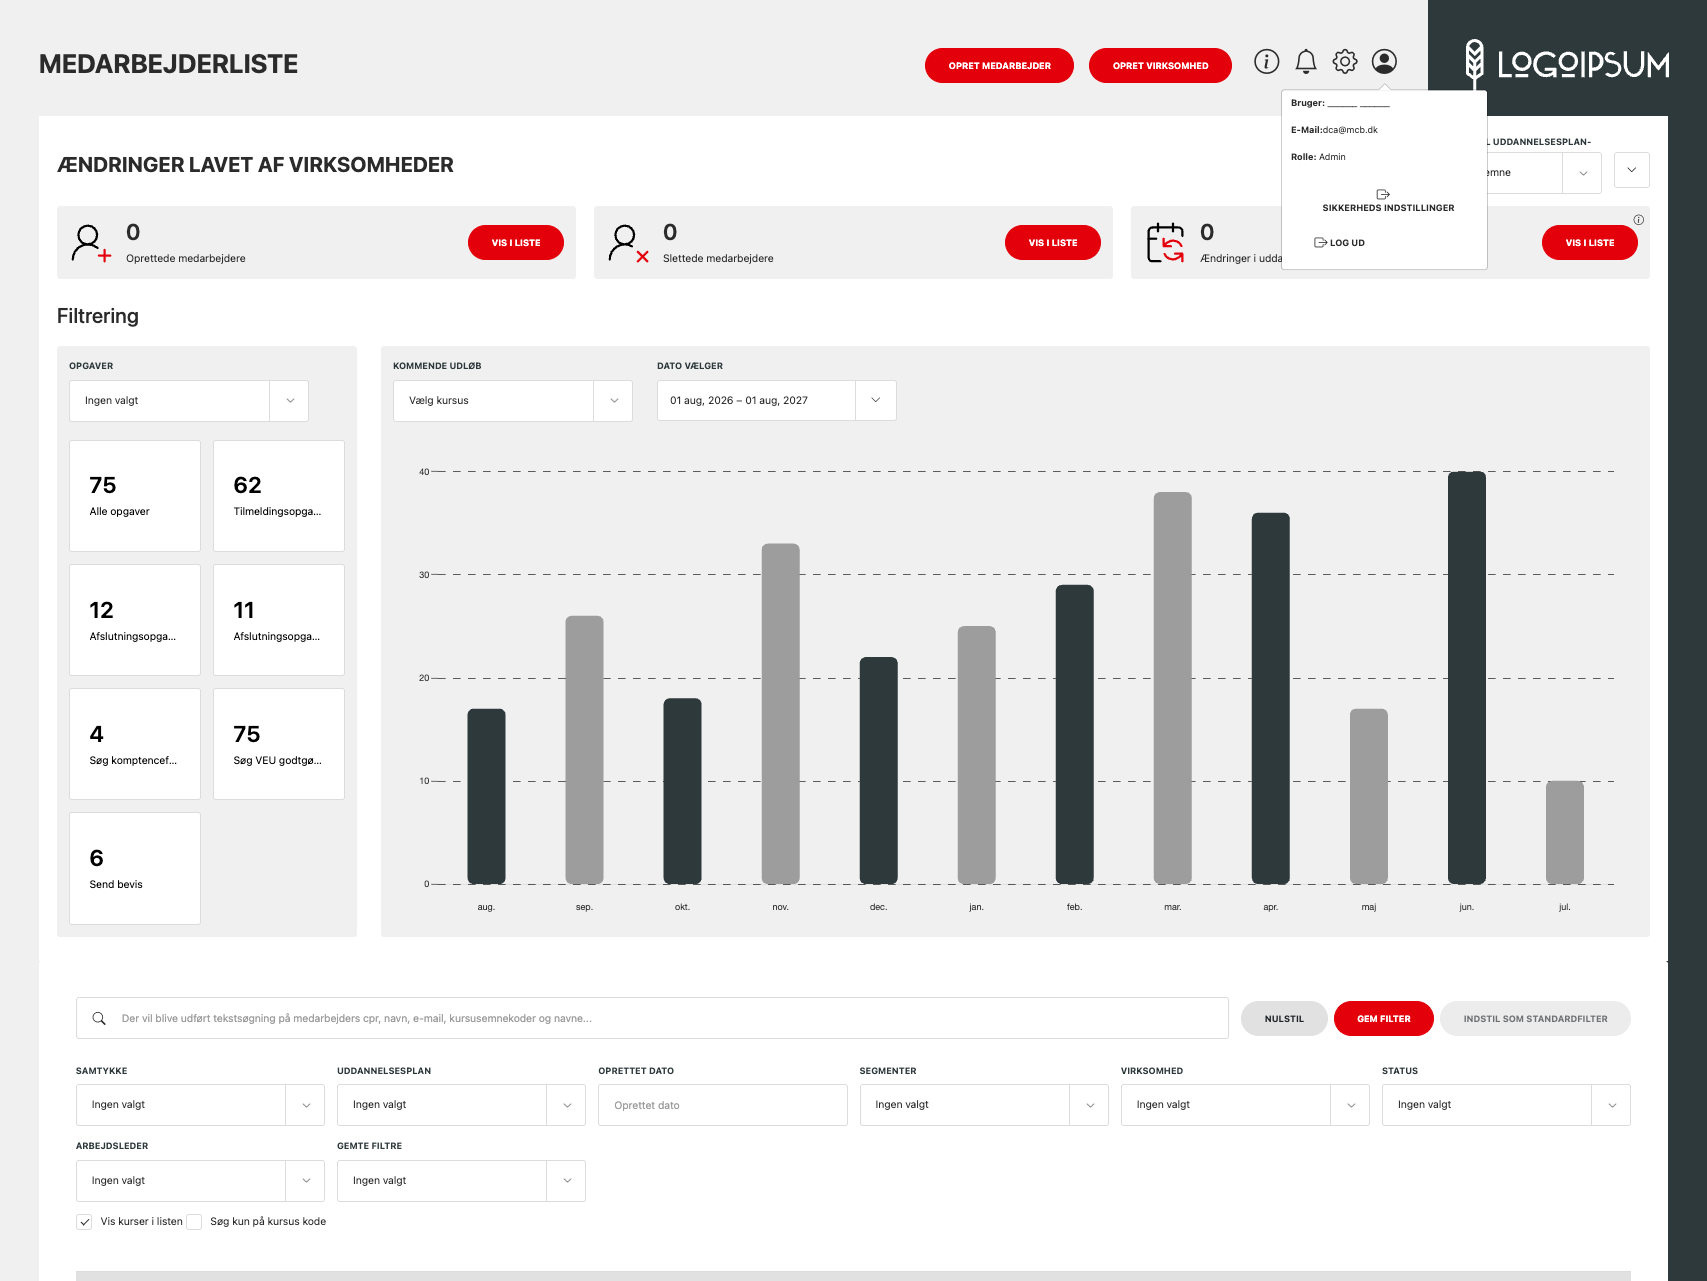The width and height of the screenshot is (1707, 1281).
Task: Click the search magnifier icon
Action: (99, 1018)
